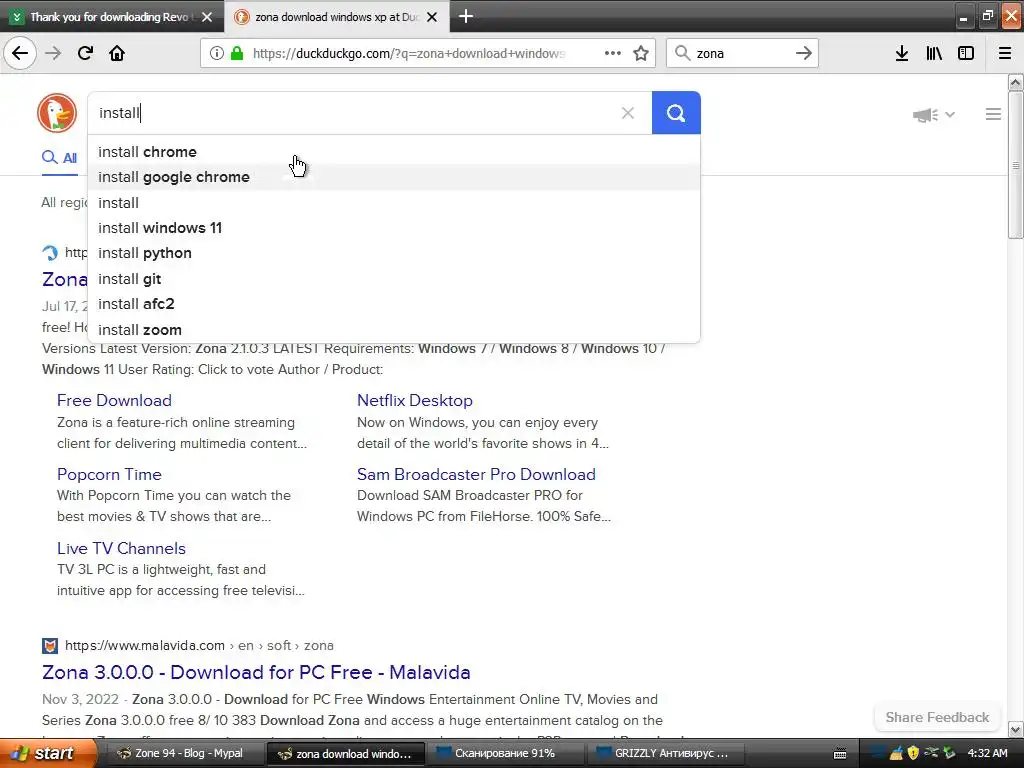This screenshot has width=1024, height=768.
Task: Choose suggestion install git
Action: [x=394, y=279]
